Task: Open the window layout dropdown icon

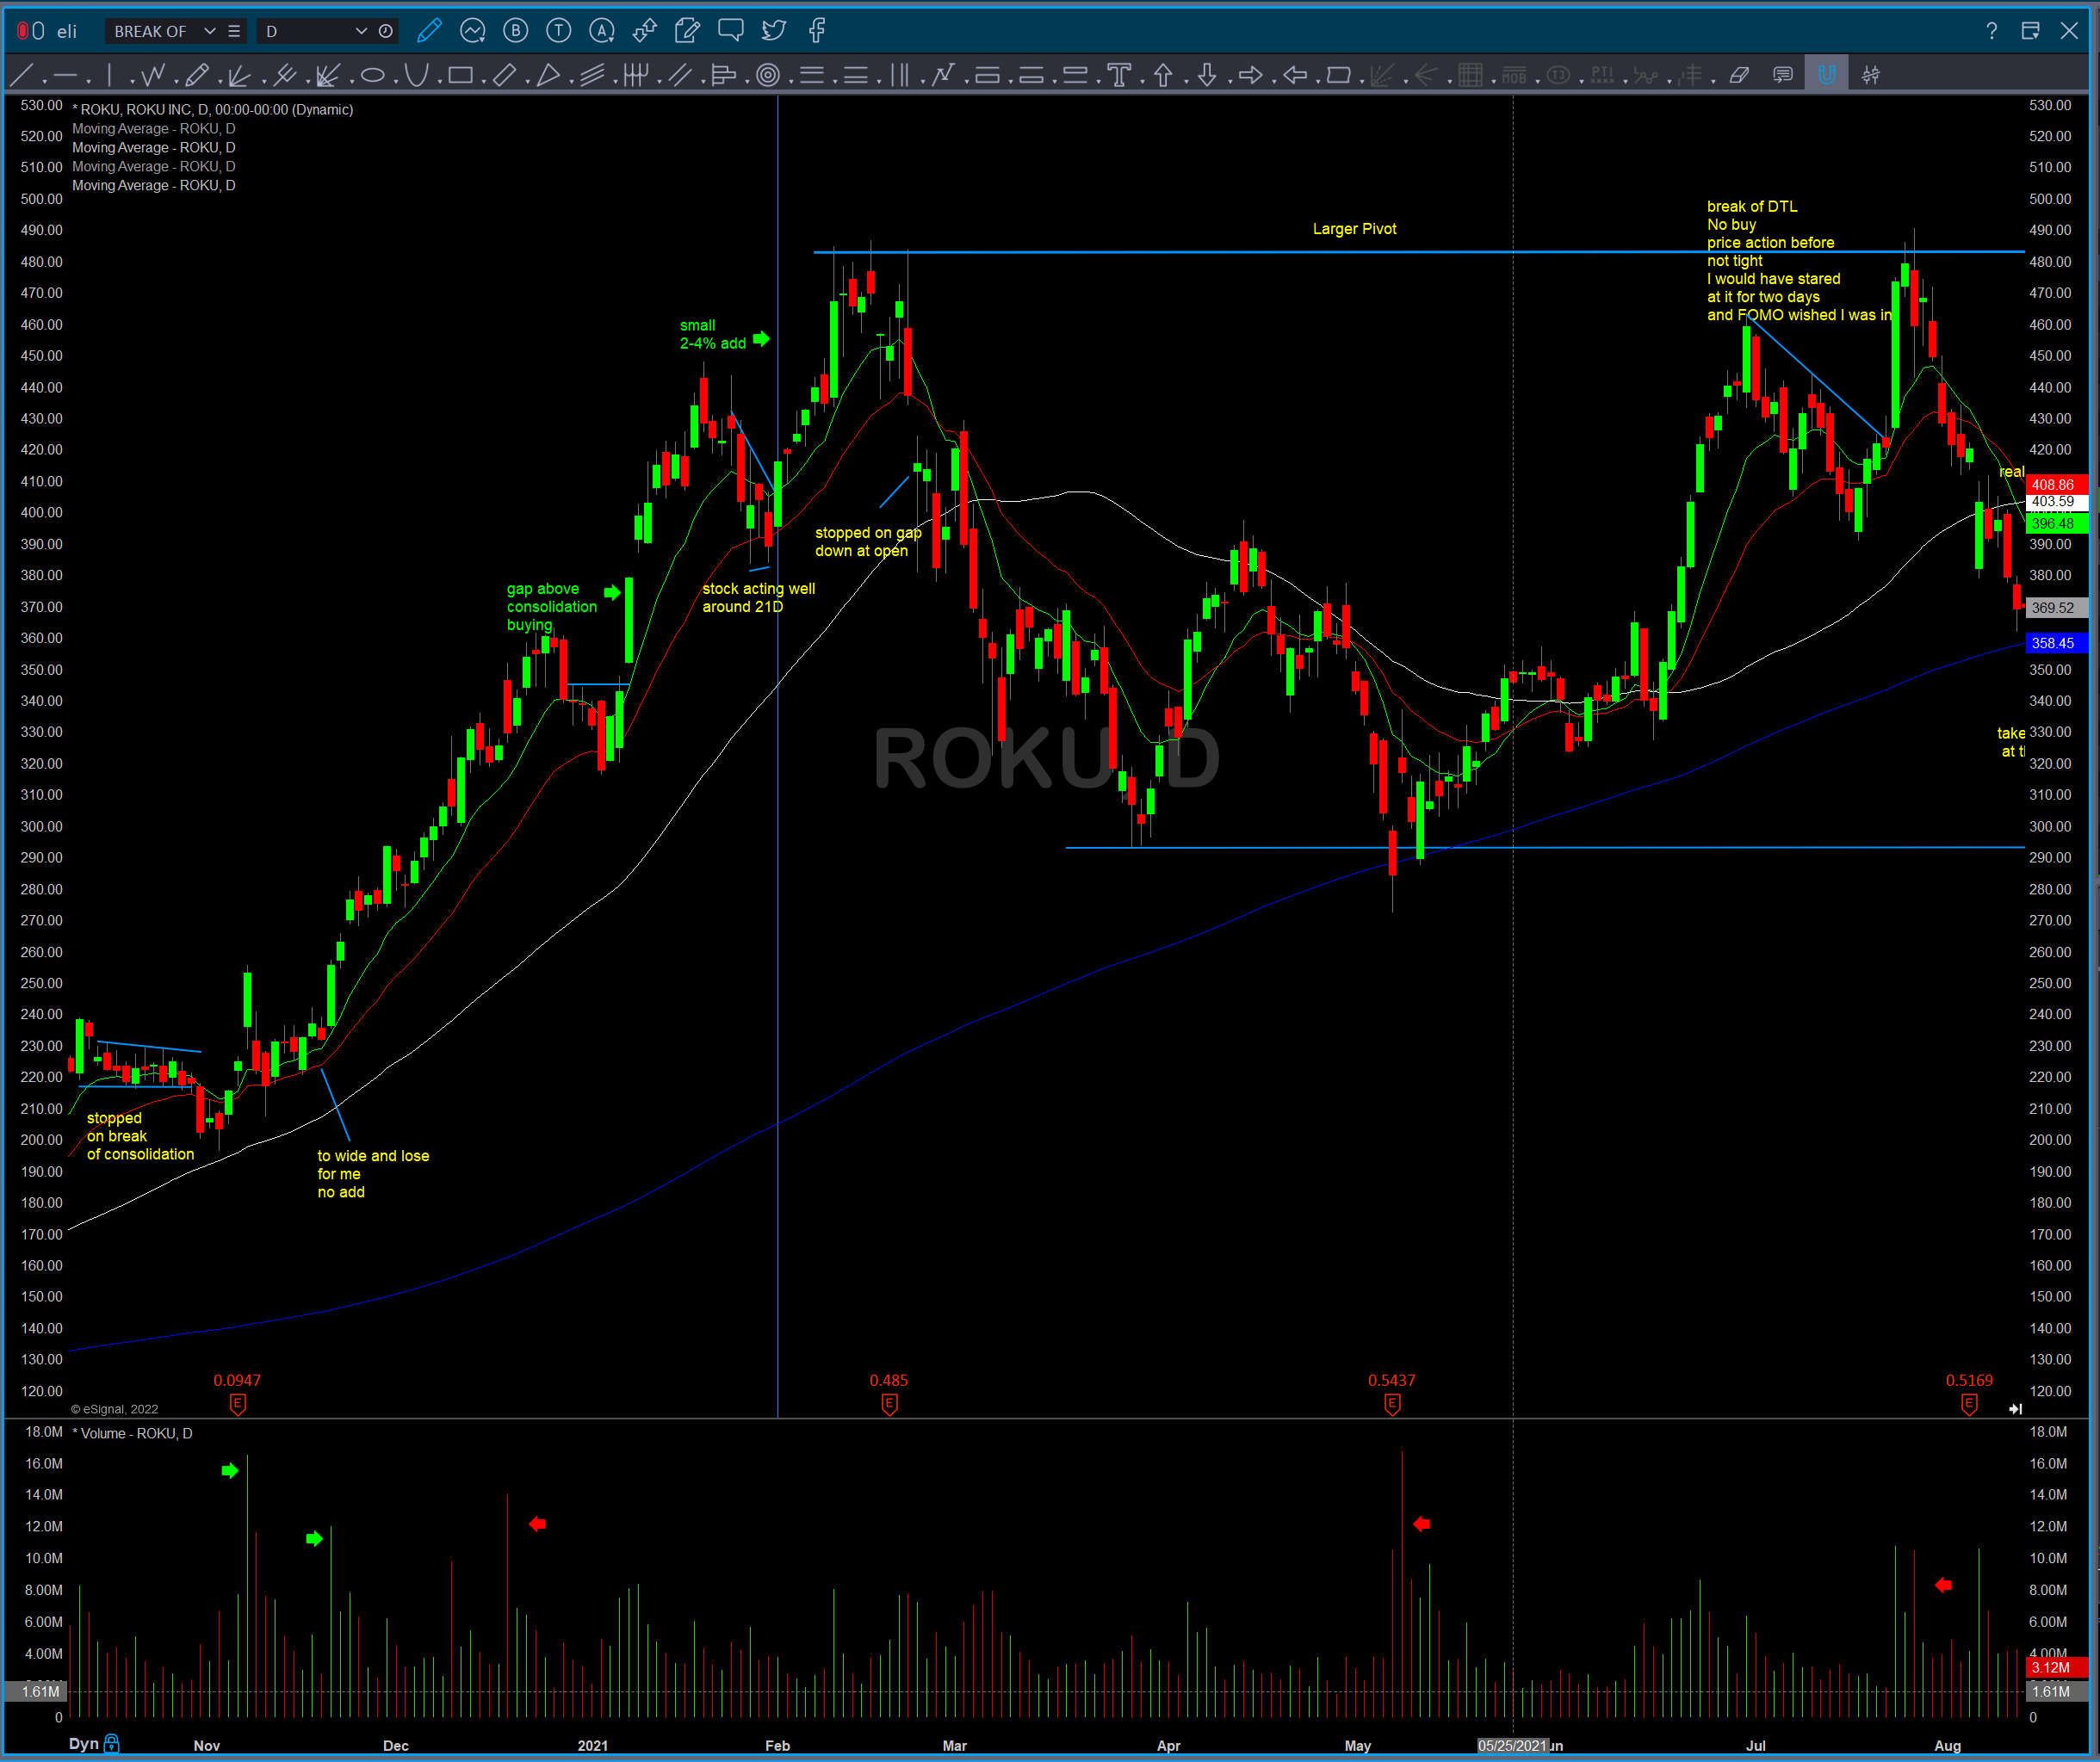Action: (x=2030, y=31)
